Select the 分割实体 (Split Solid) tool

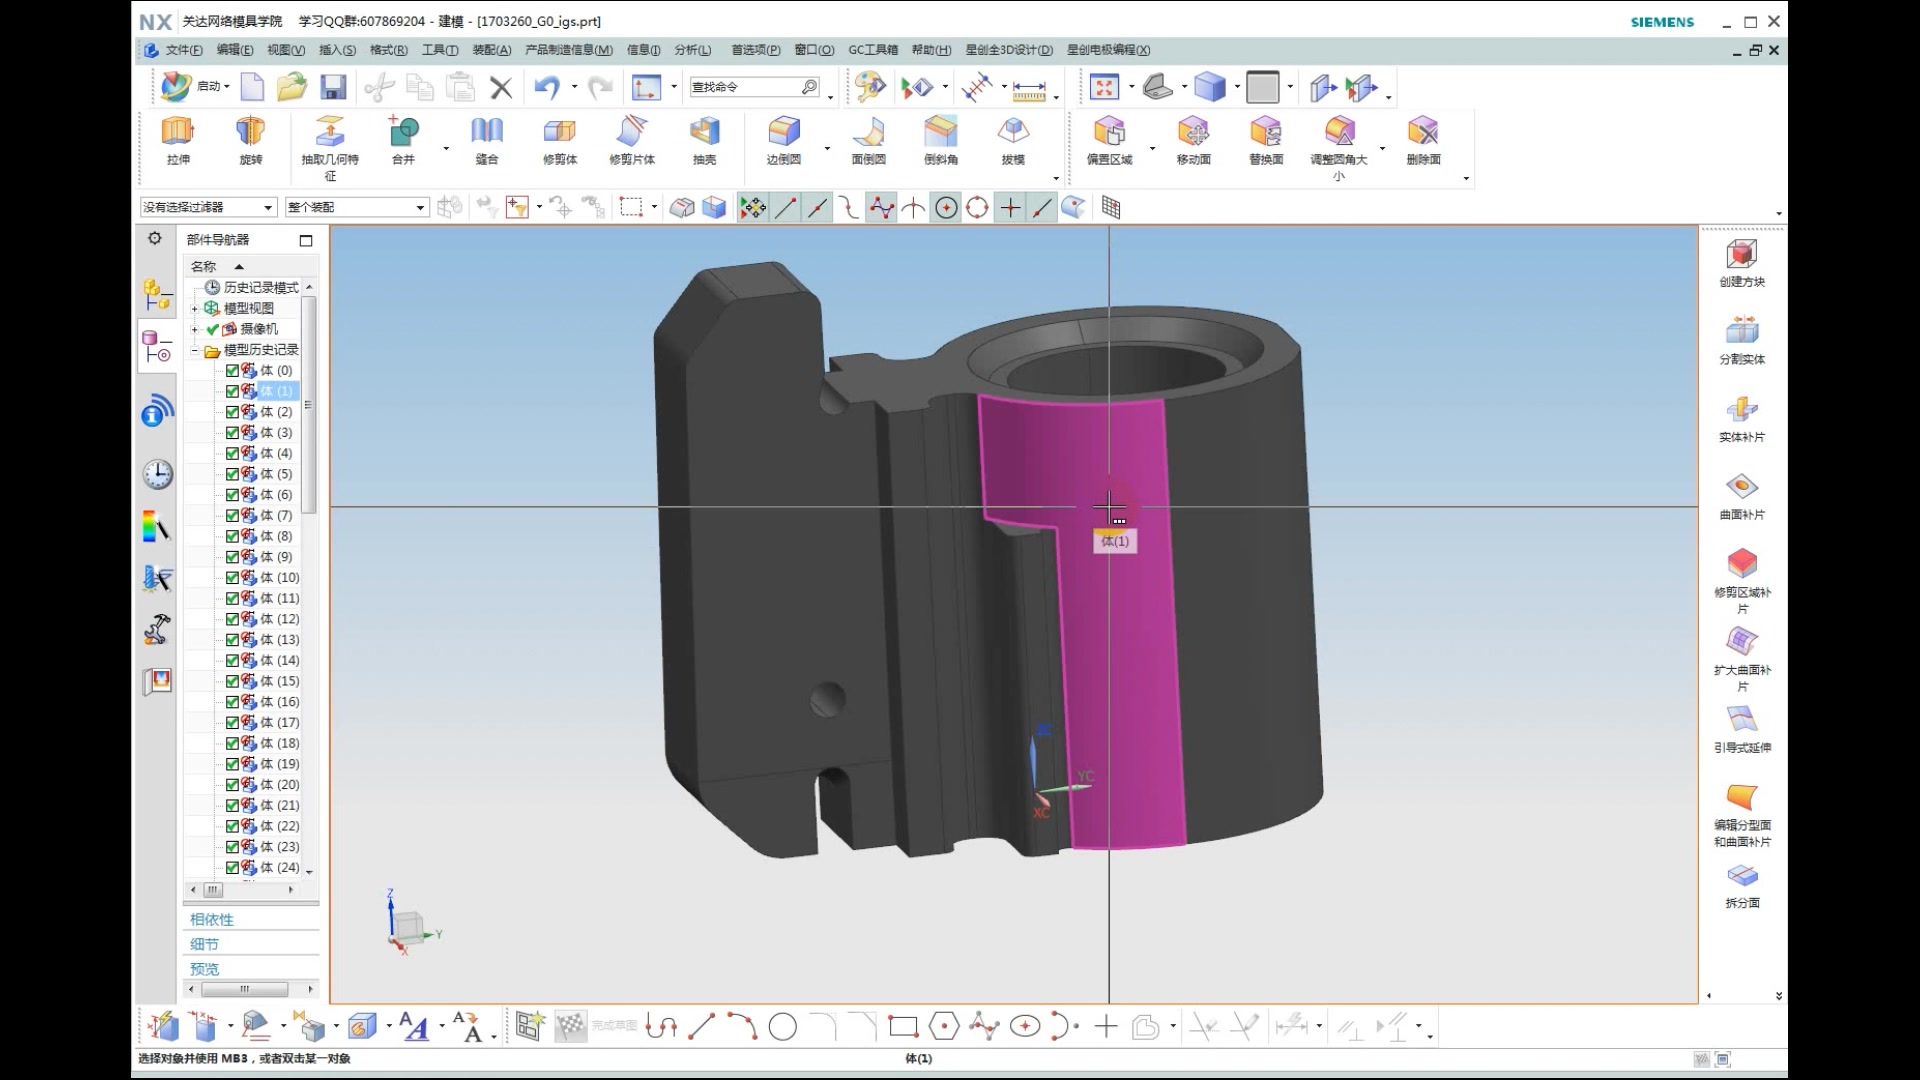1741,333
